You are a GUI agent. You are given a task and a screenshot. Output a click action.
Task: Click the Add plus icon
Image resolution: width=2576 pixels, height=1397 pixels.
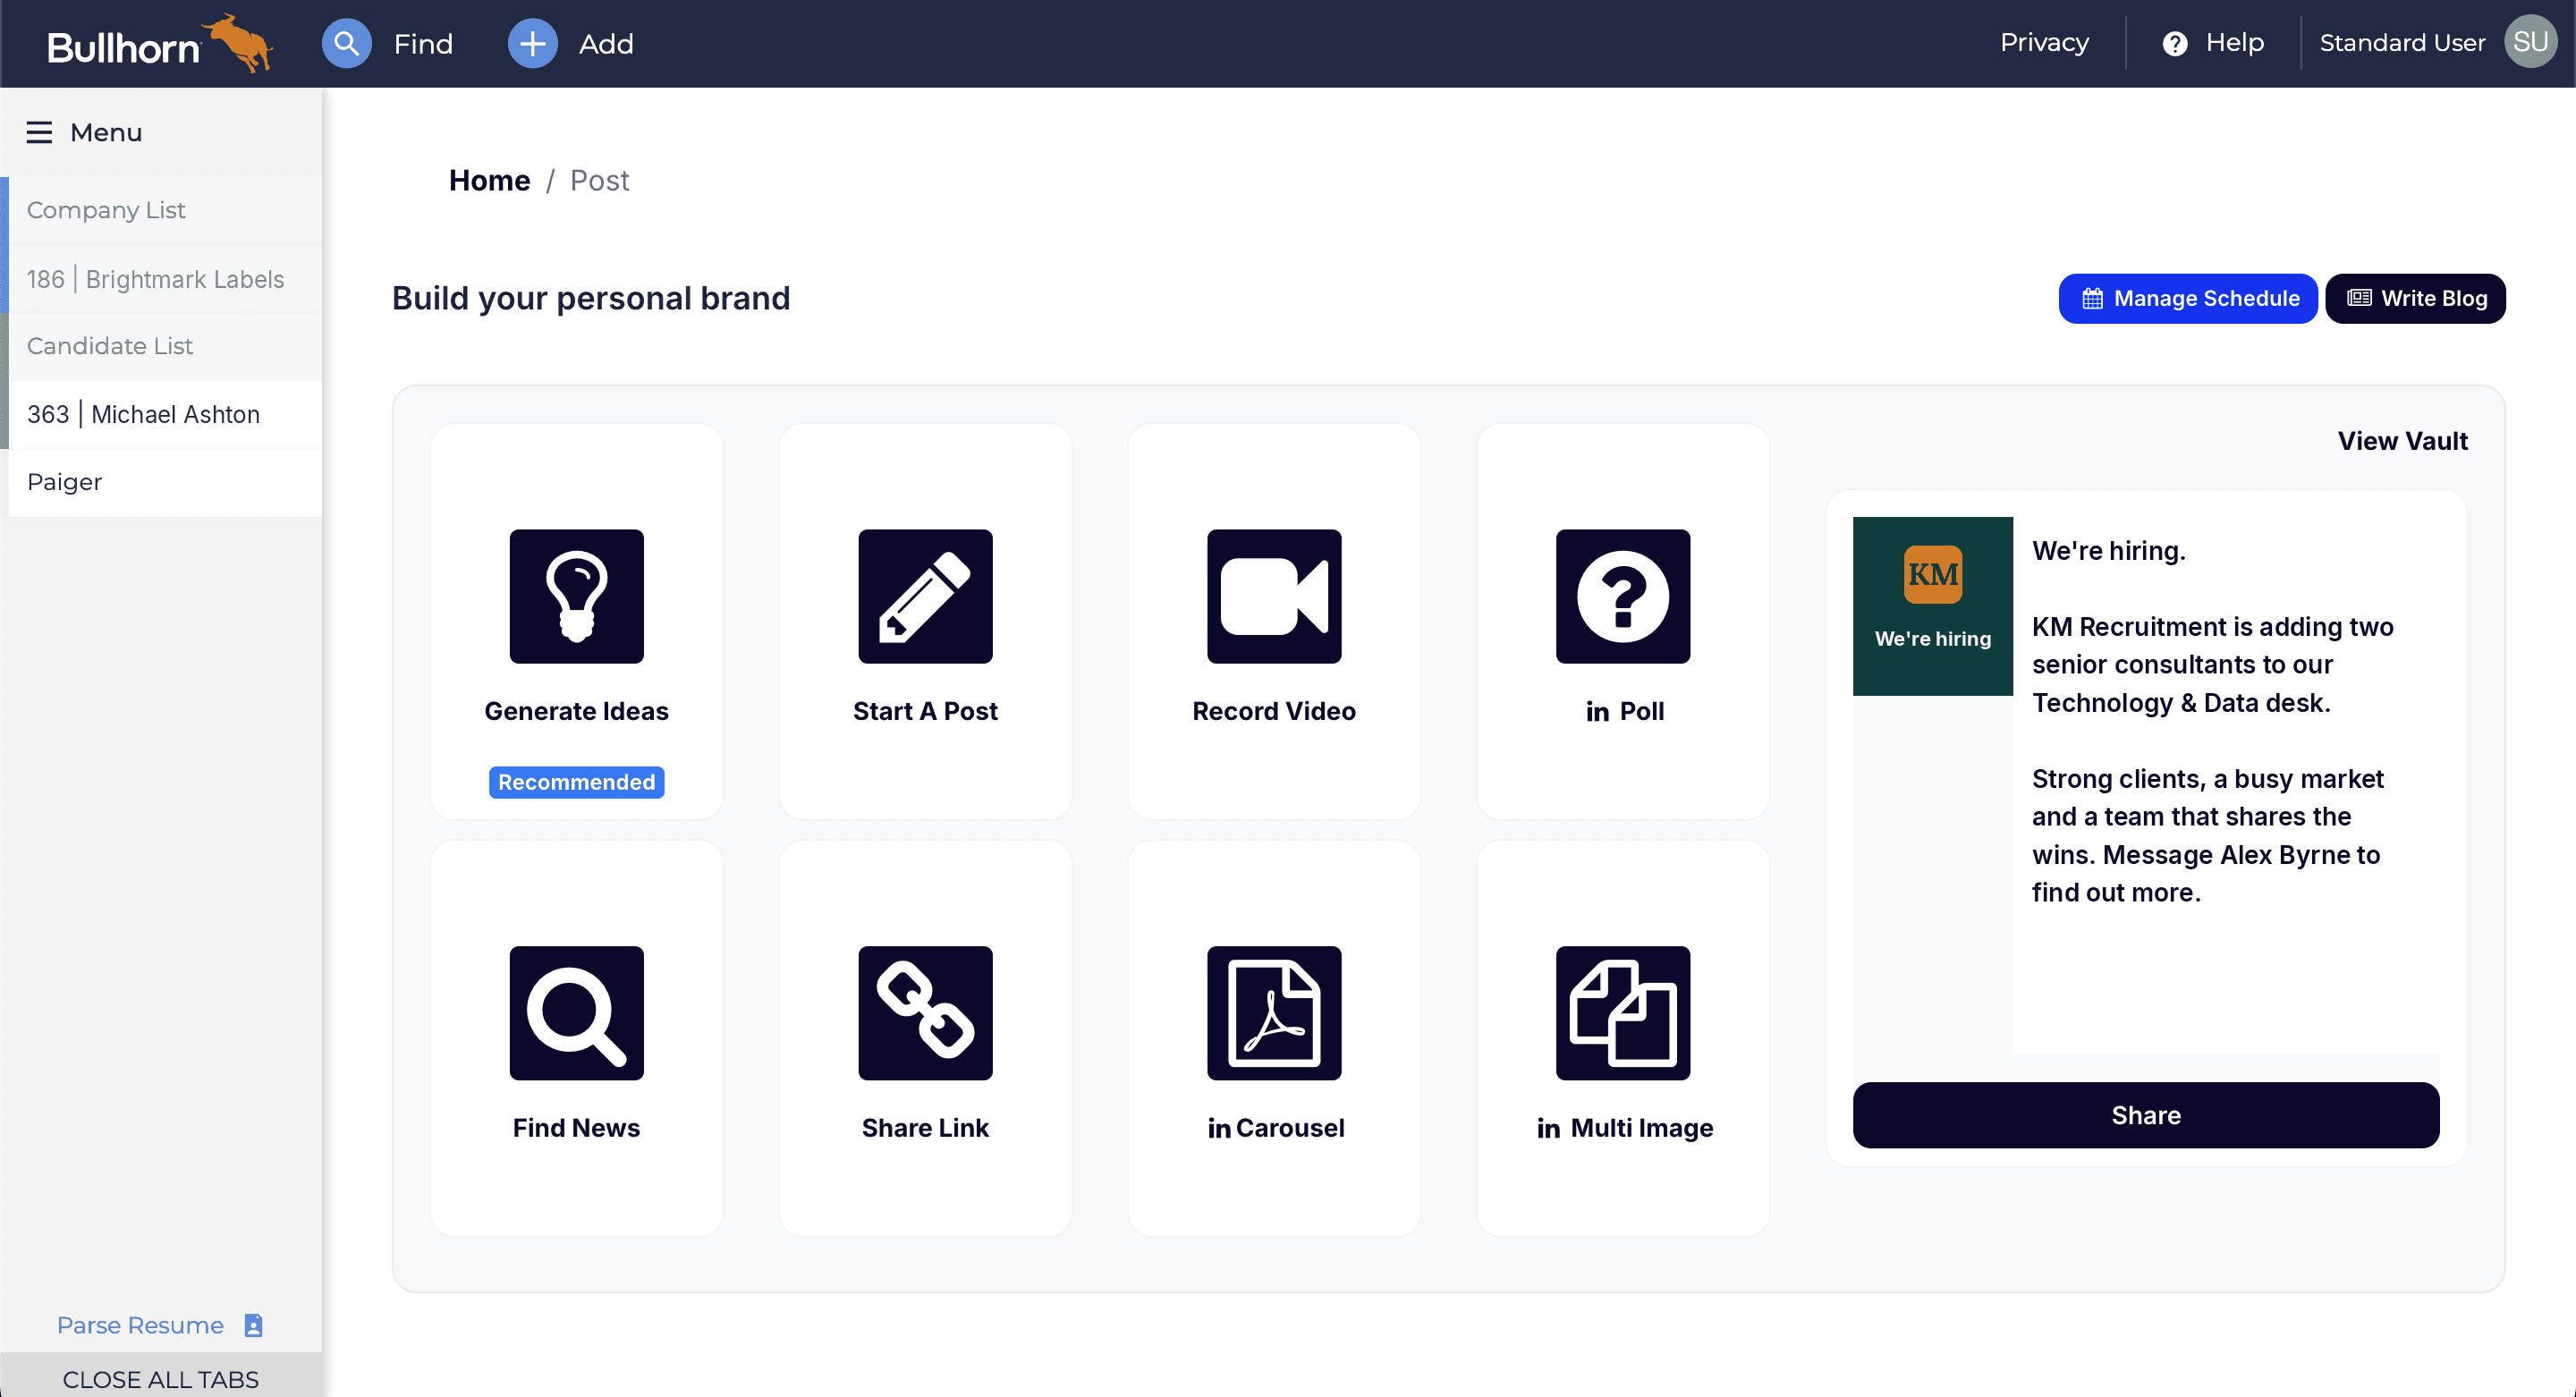point(532,44)
